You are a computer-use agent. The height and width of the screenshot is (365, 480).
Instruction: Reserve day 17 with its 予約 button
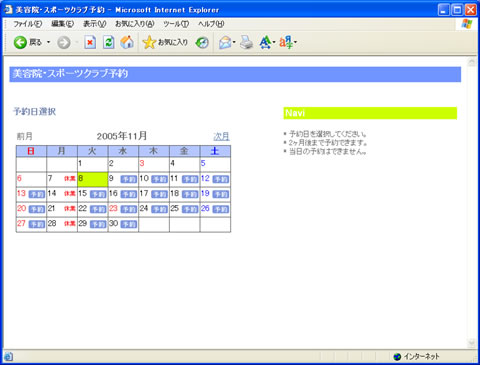pos(159,194)
